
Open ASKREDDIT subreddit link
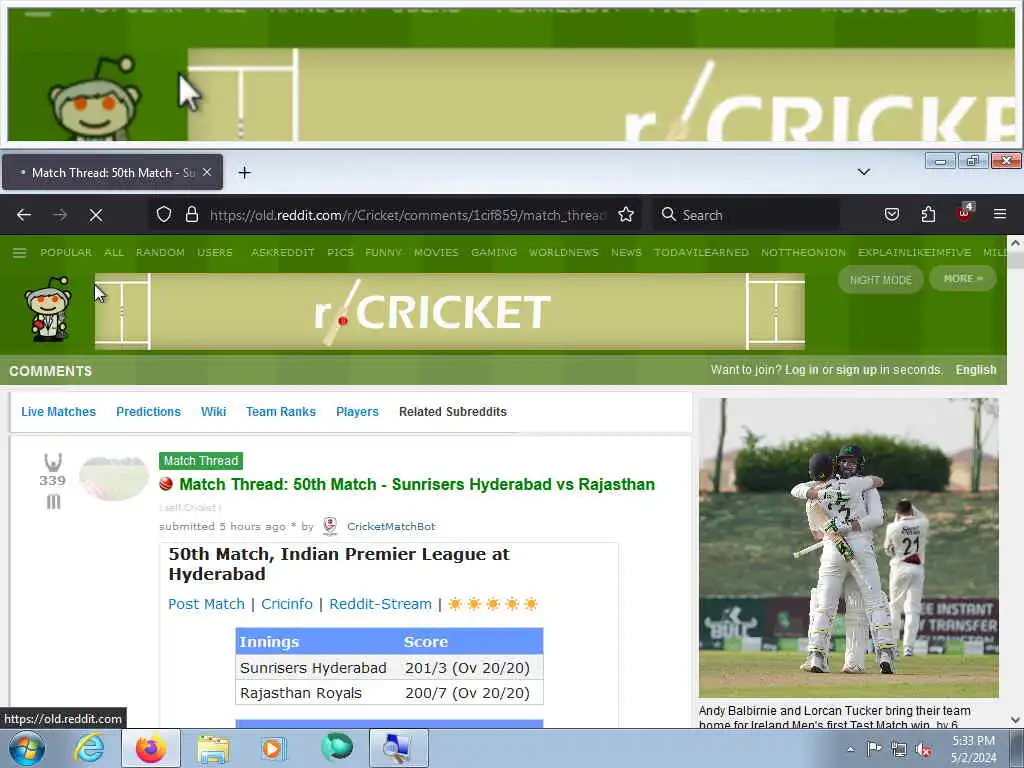(x=283, y=253)
